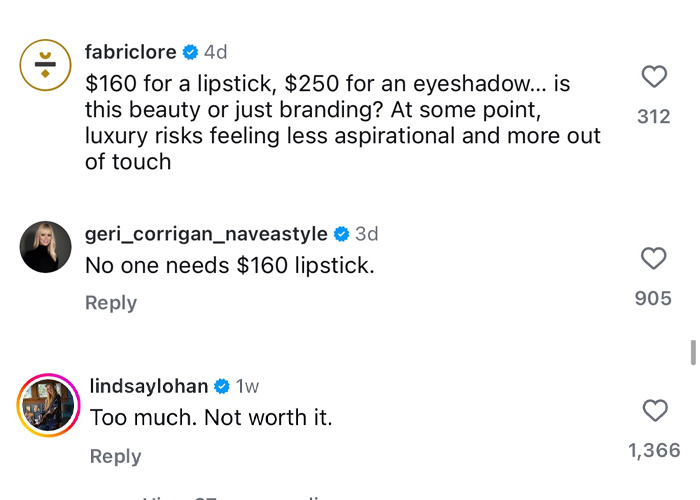Expand the hidden replies under lindsaylohan's comment

tap(230, 495)
